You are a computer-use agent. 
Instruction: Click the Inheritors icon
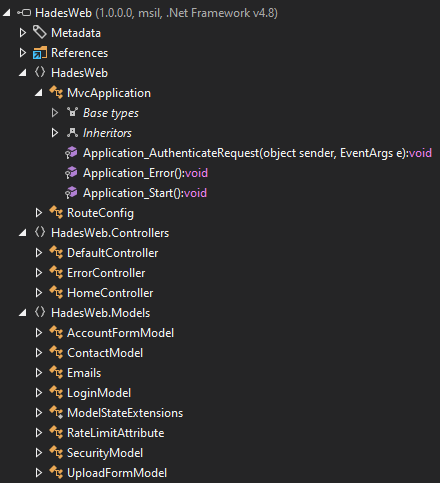[x=72, y=133]
